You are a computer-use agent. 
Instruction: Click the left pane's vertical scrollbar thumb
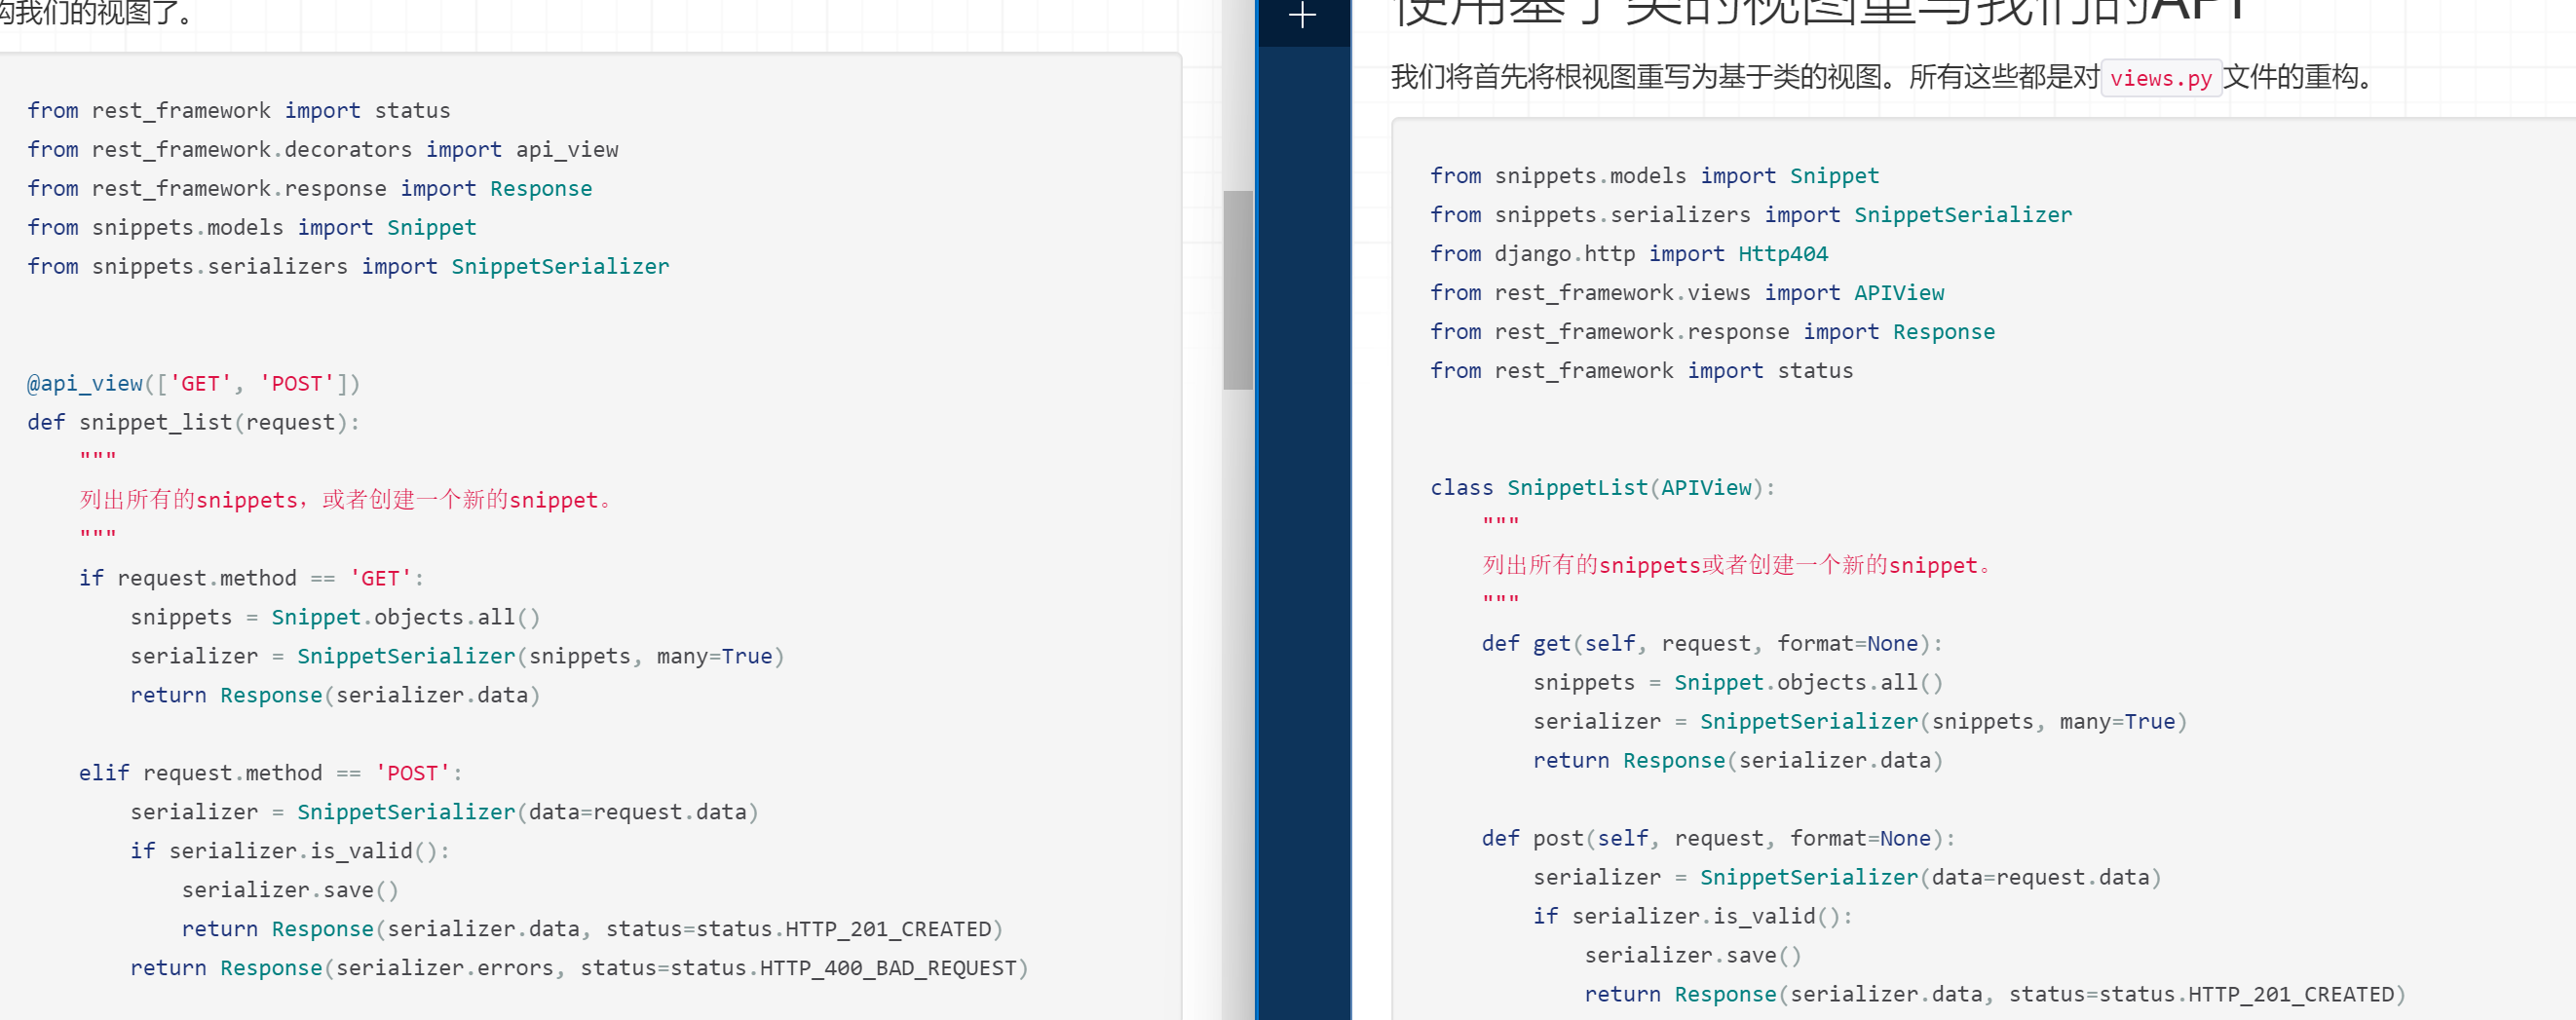[x=1238, y=290]
